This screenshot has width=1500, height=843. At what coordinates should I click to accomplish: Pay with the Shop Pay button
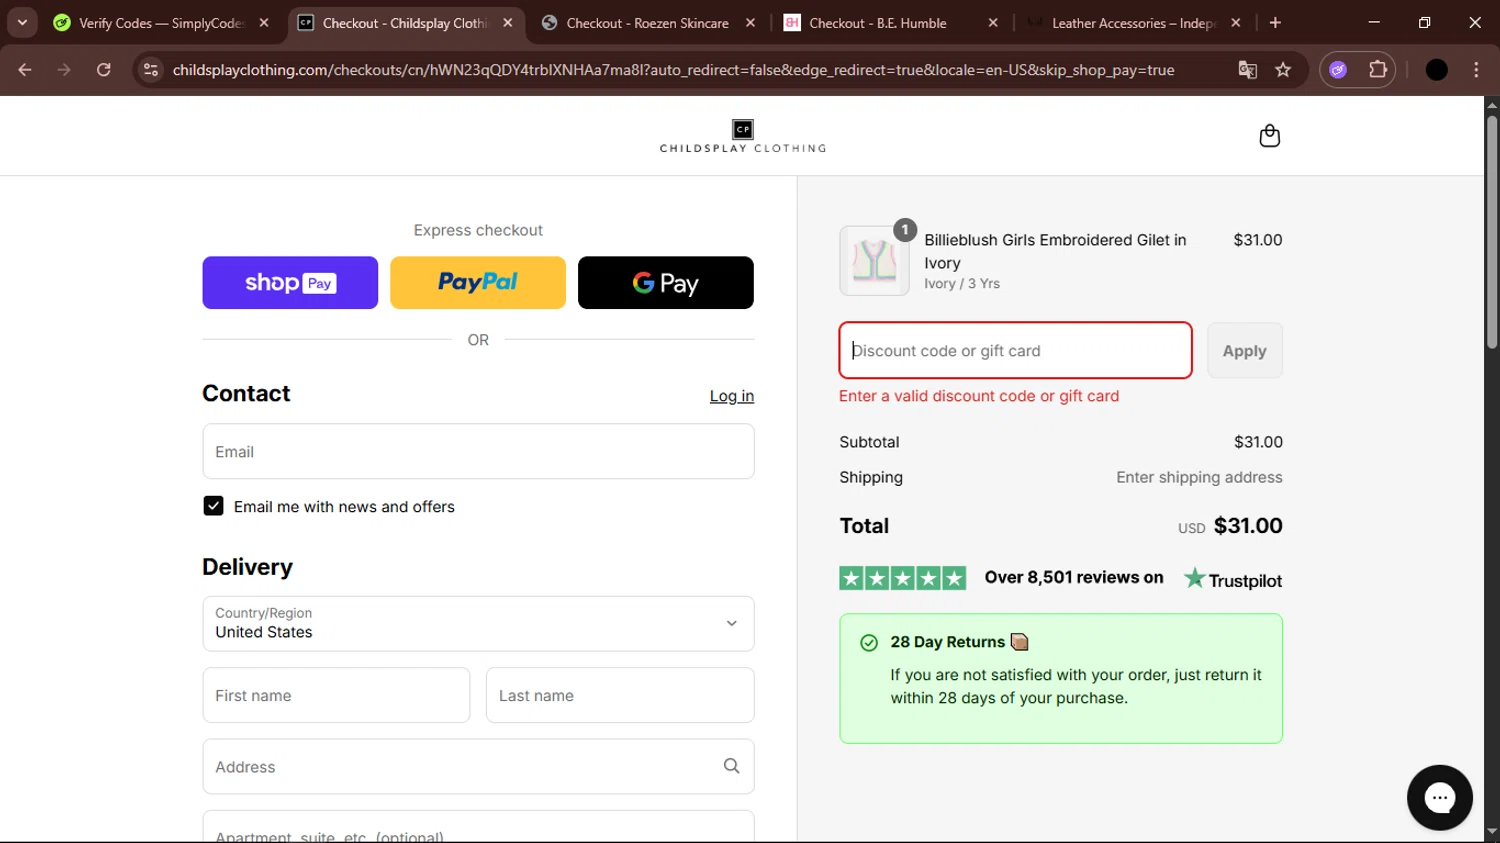[x=290, y=283]
